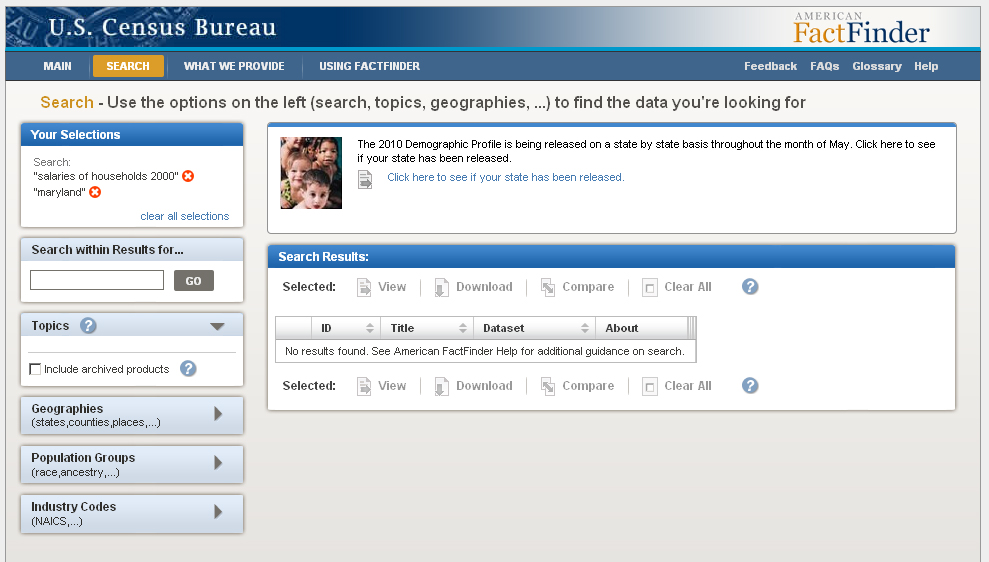Open the Feedback link
Viewport: 989px width, 562px height.
(x=770, y=66)
